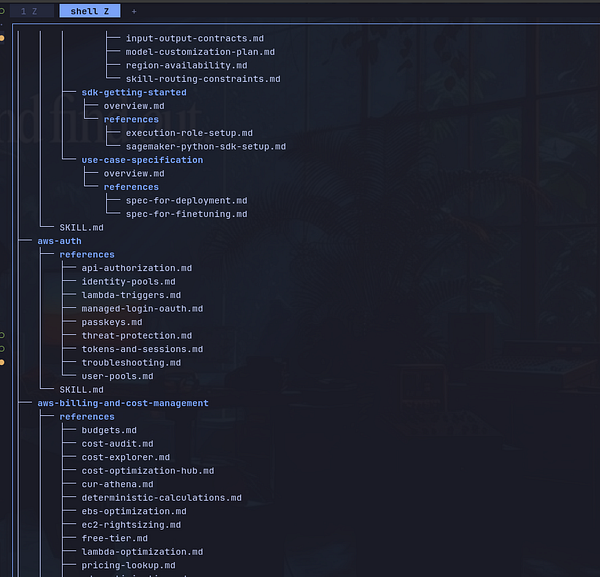Click deterministic-calculations.md entry
The height and width of the screenshot is (577, 600).
(161, 498)
